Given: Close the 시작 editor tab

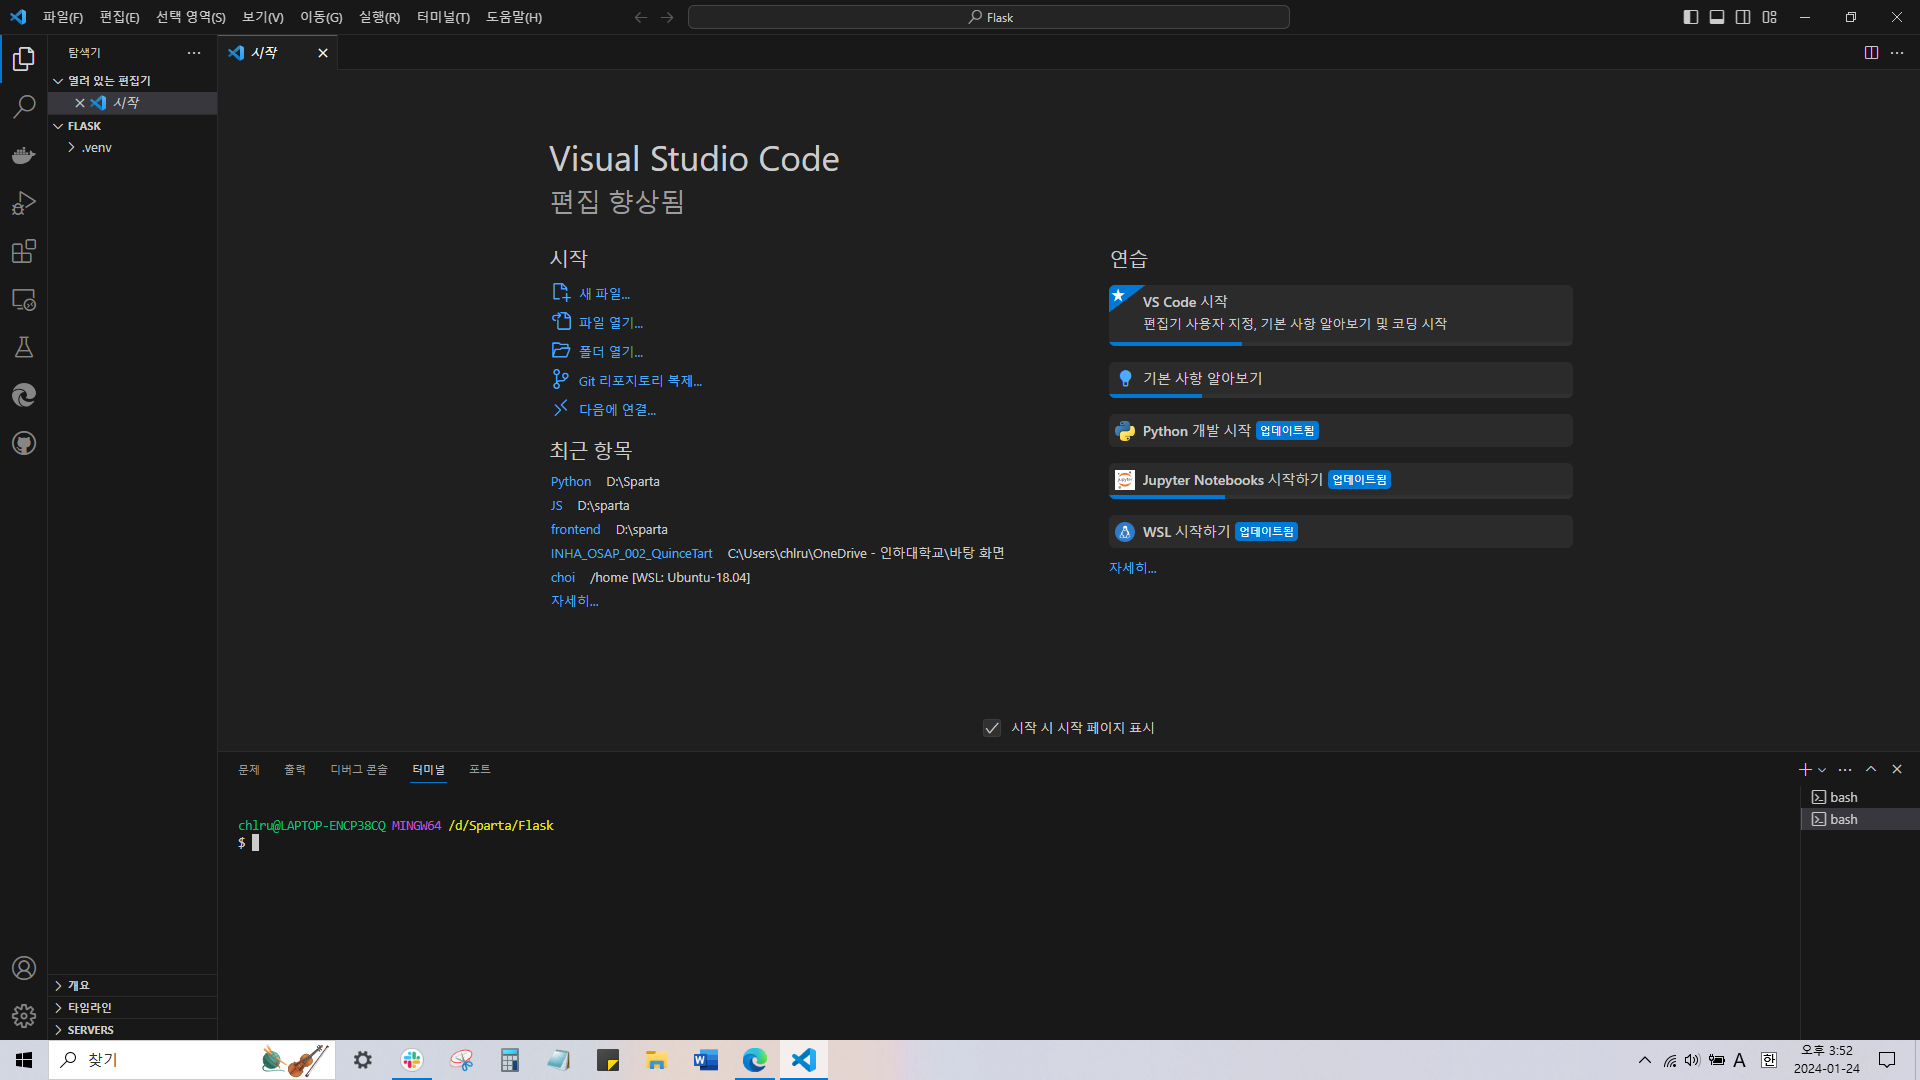Looking at the screenshot, I should 323,53.
